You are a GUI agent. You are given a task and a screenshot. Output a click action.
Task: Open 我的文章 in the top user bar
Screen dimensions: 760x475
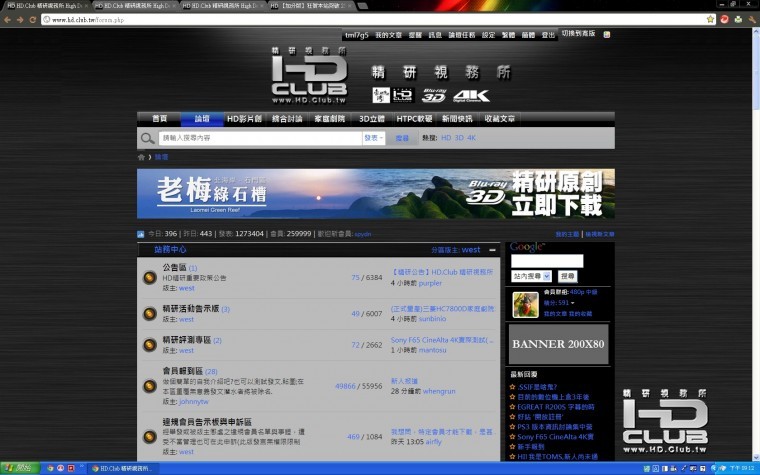388,35
